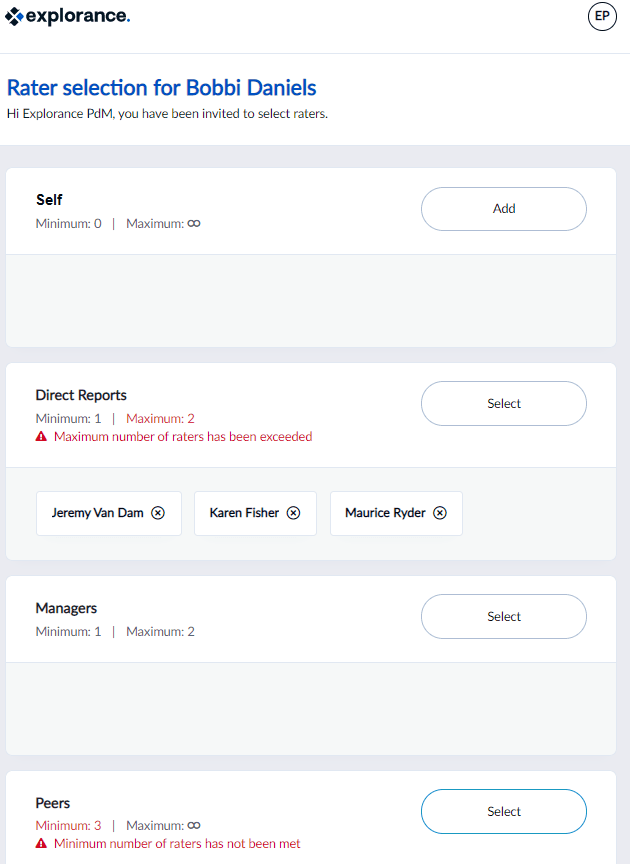Open the EP user profile avatar
Screen dimensions: 630x864
602,17
